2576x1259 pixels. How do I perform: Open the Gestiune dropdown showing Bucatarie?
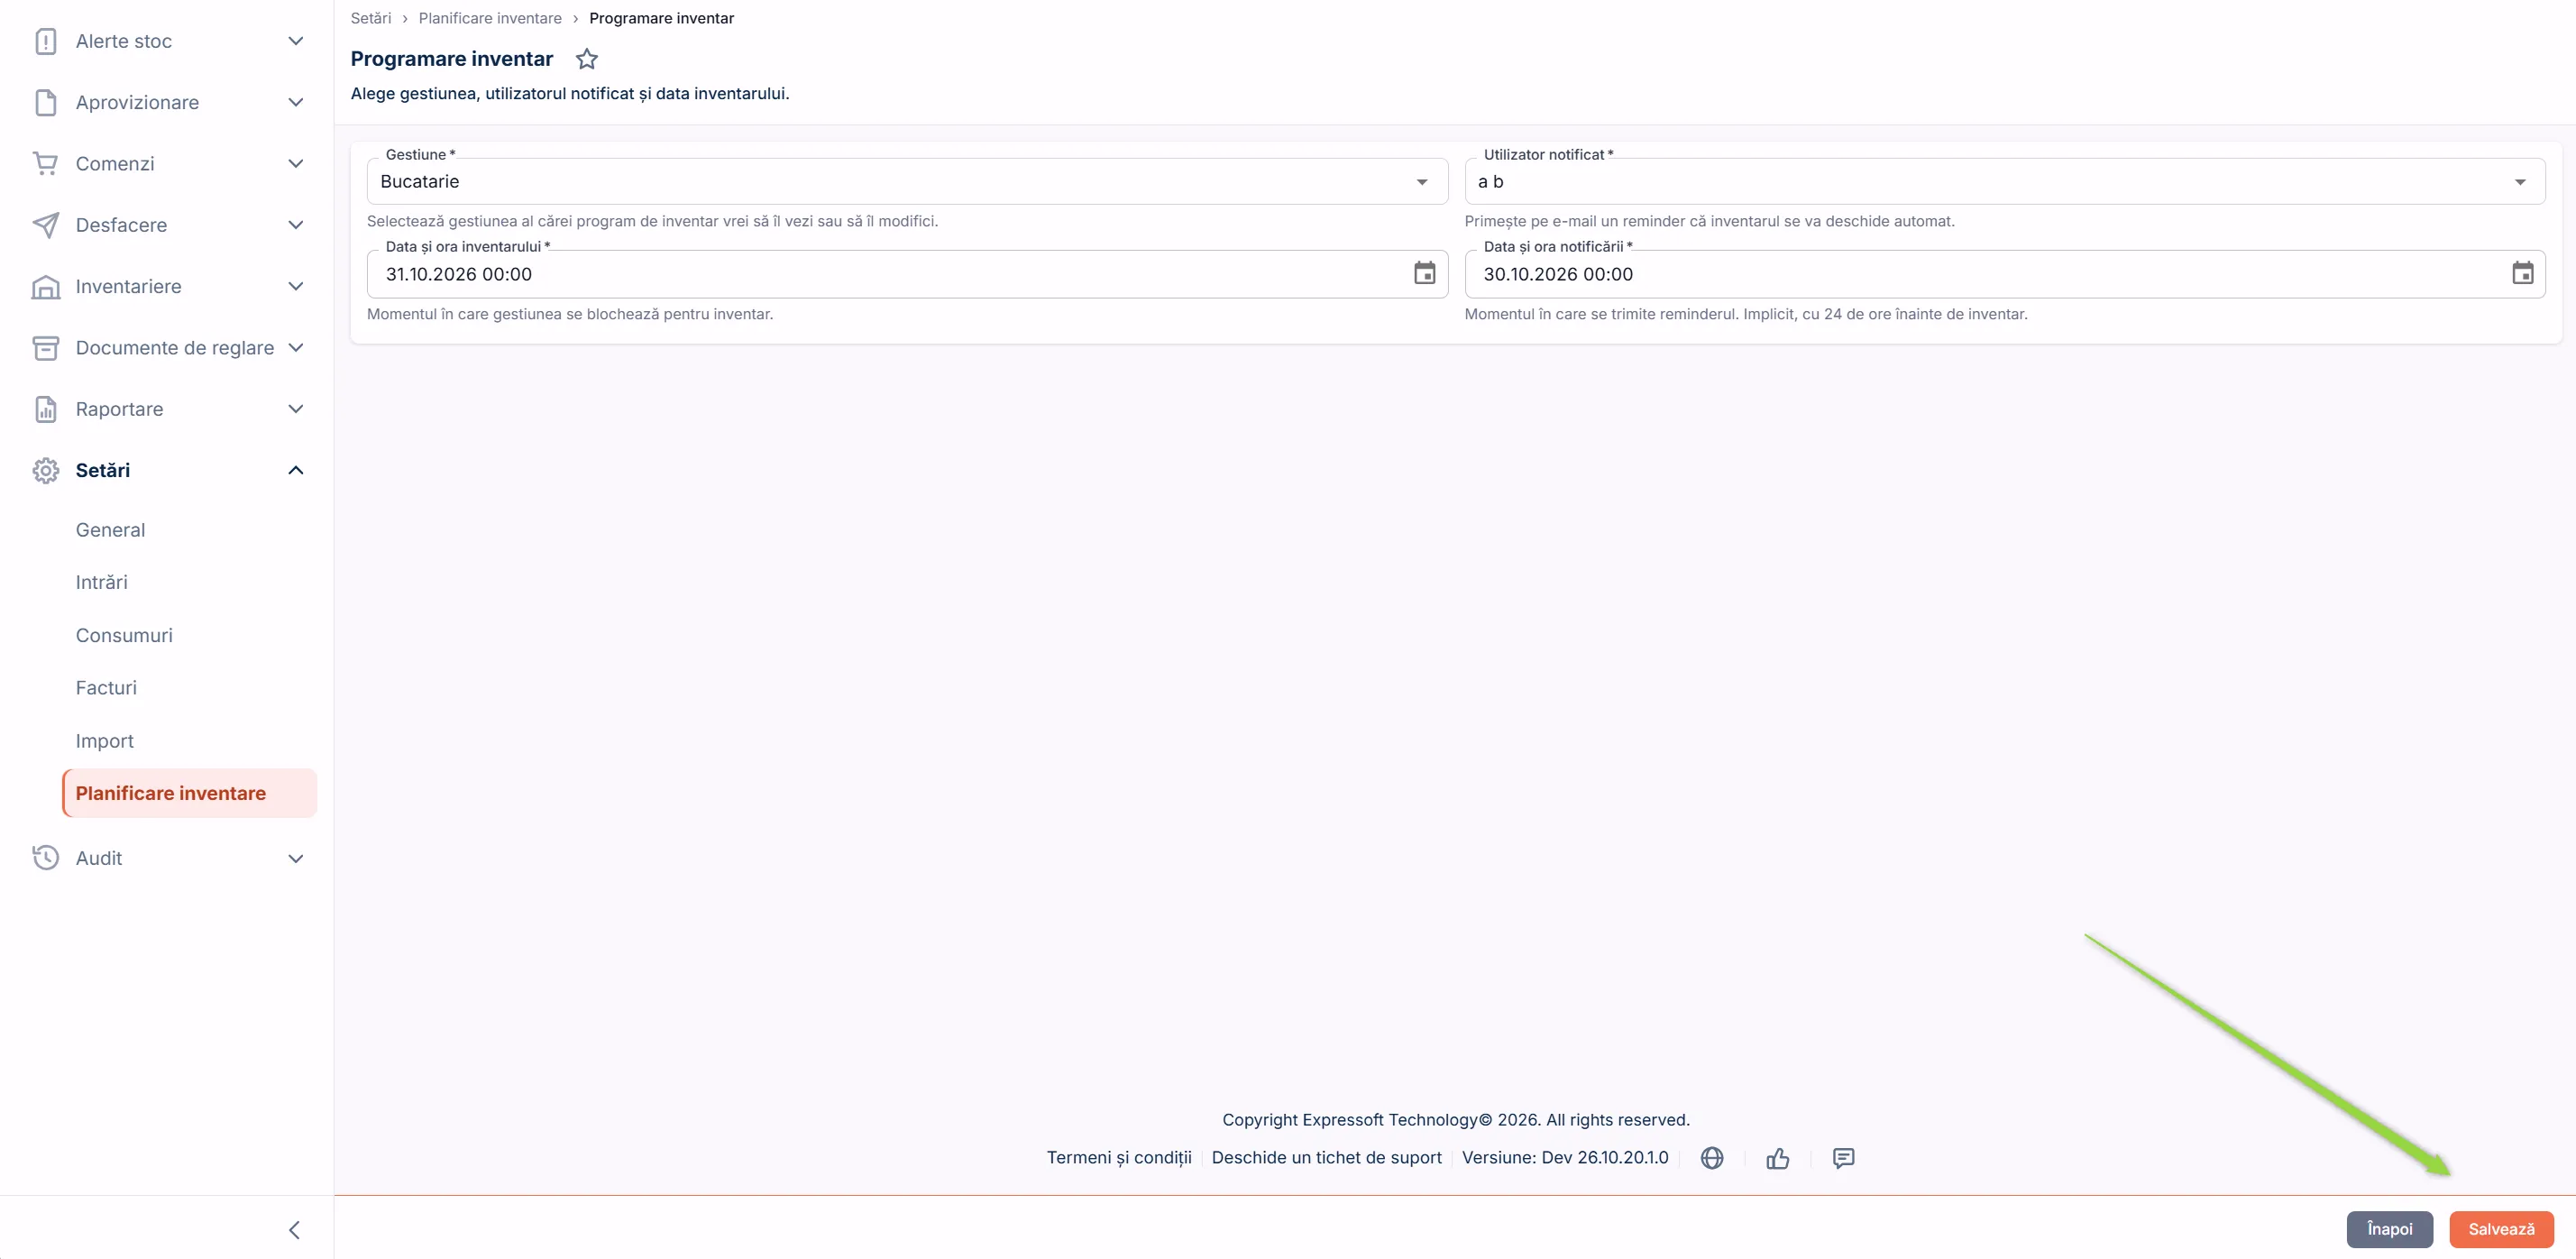click(907, 181)
